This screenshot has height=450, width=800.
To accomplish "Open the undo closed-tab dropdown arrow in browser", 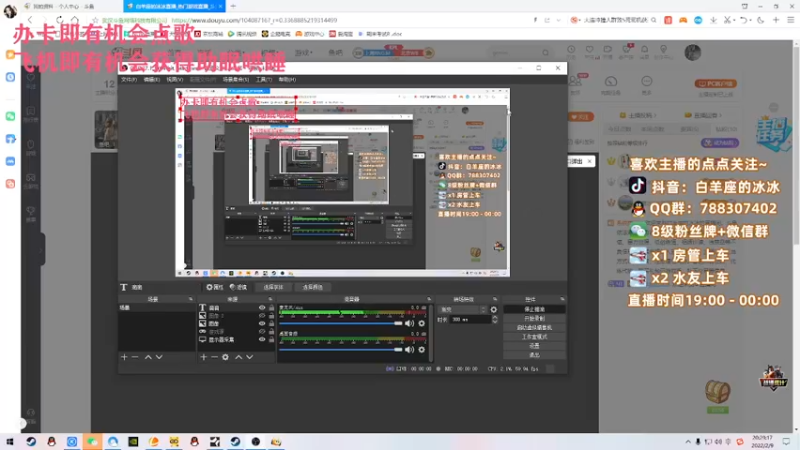I will (751, 20).
